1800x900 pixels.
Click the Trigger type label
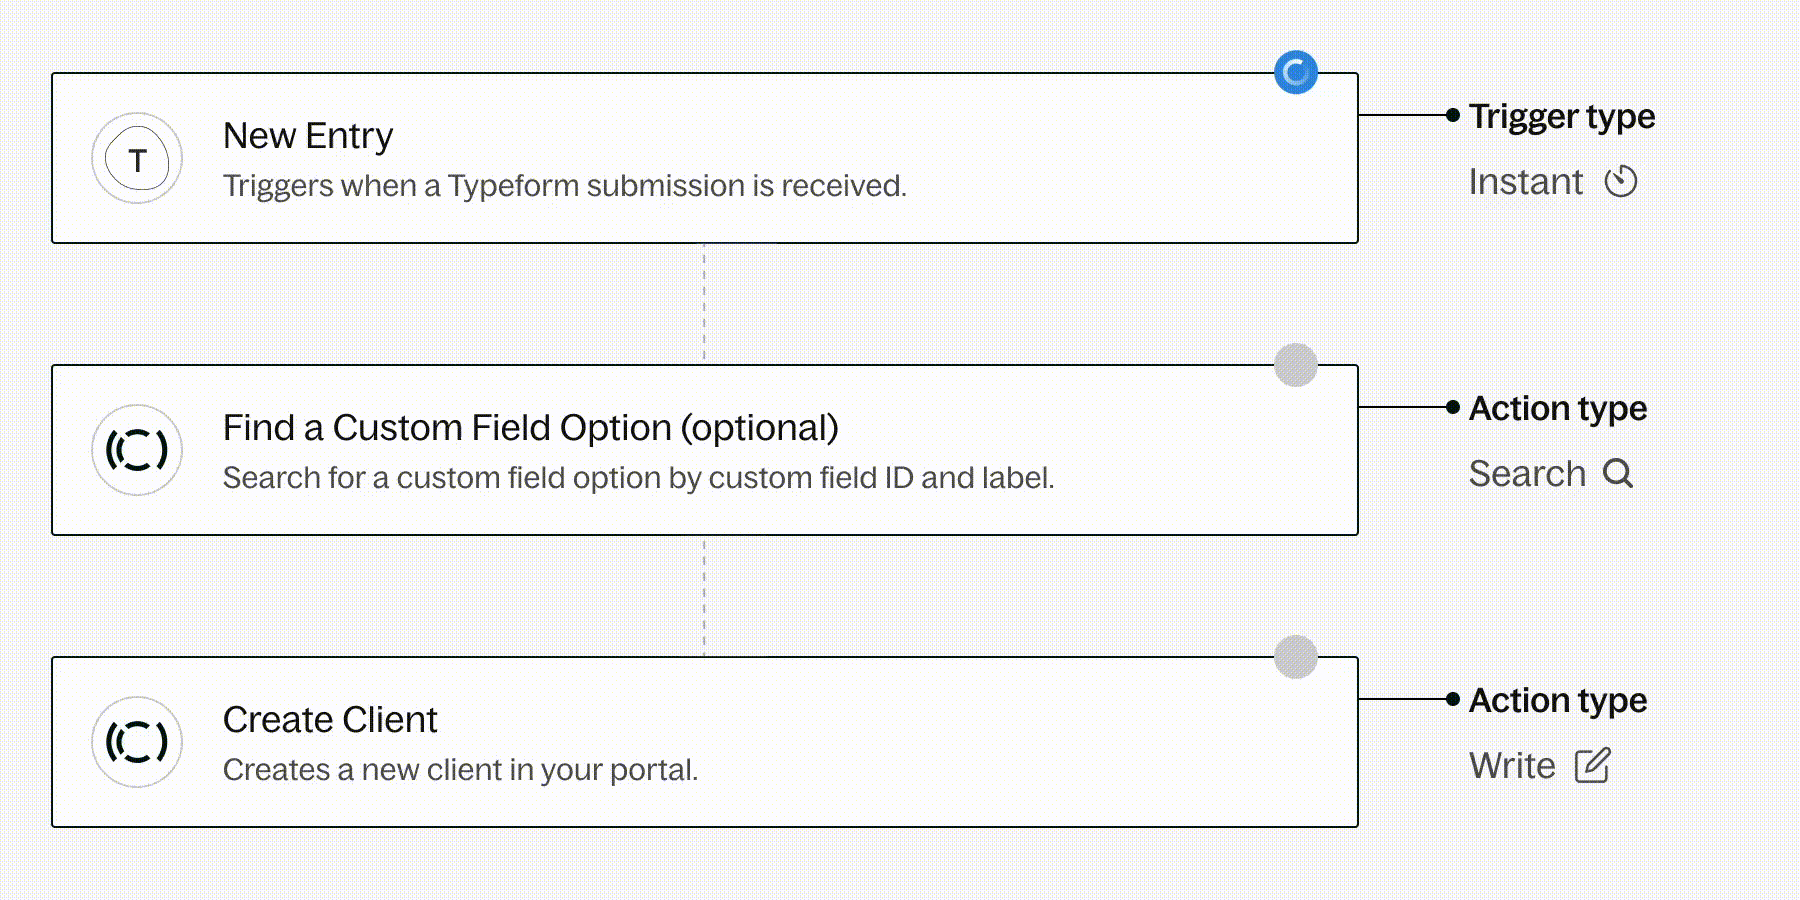pyautogui.click(x=1562, y=117)
